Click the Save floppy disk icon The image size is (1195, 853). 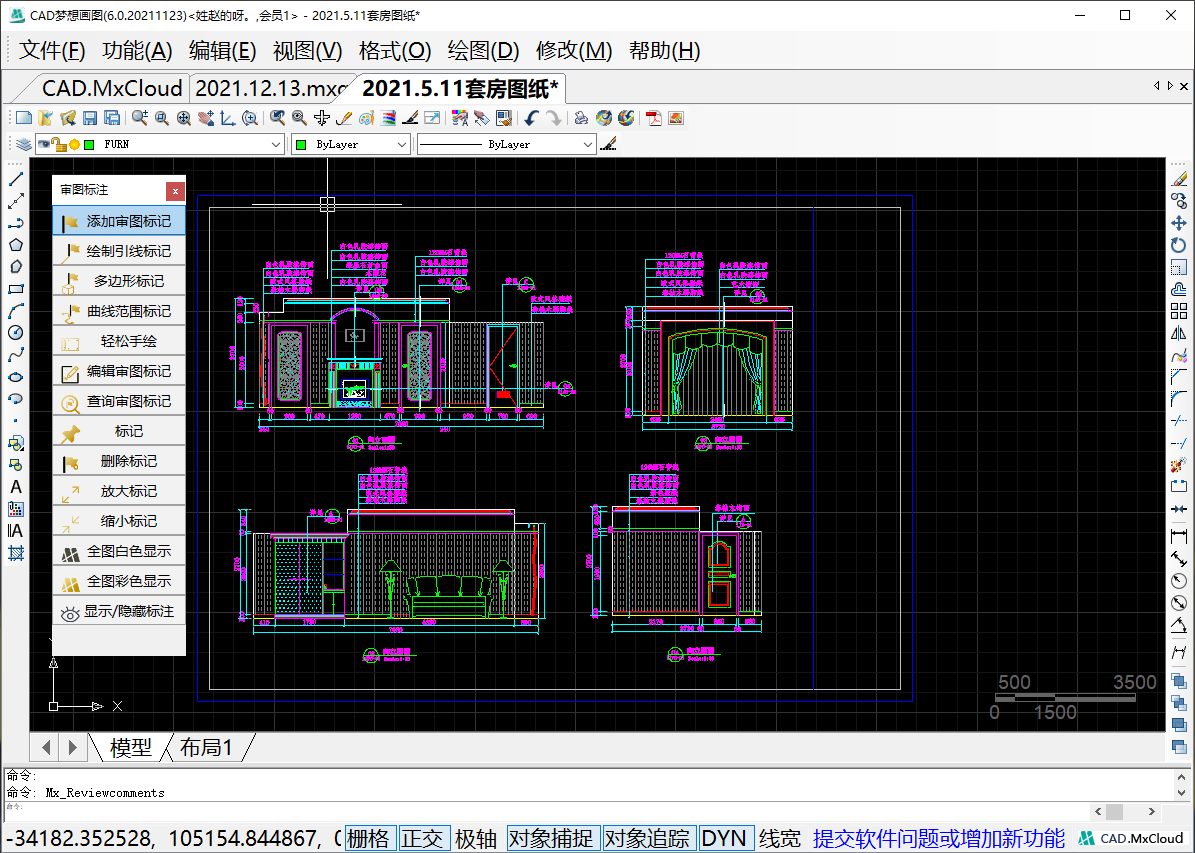90,118
